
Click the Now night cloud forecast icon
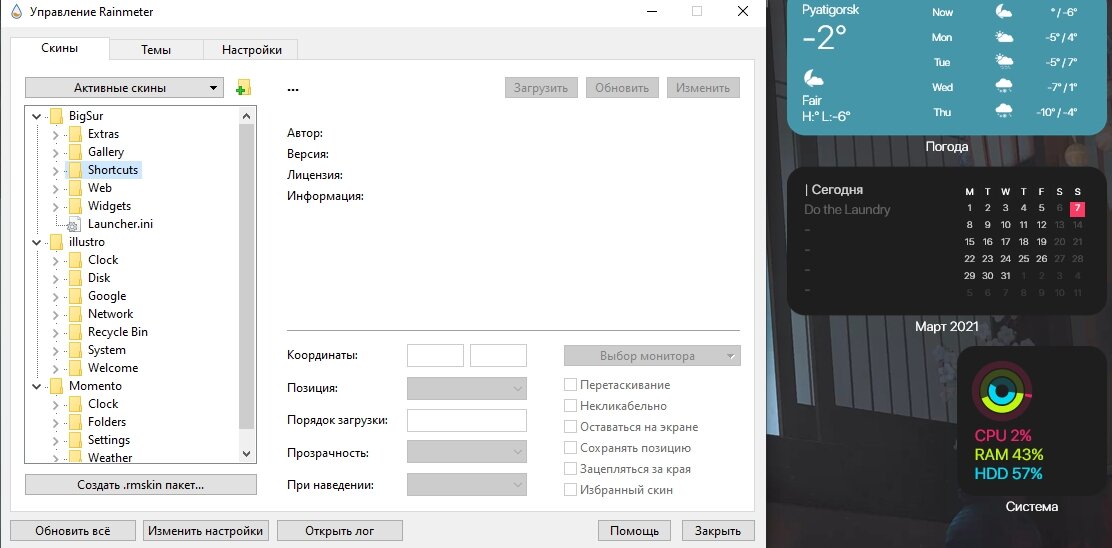[1003, 11]
